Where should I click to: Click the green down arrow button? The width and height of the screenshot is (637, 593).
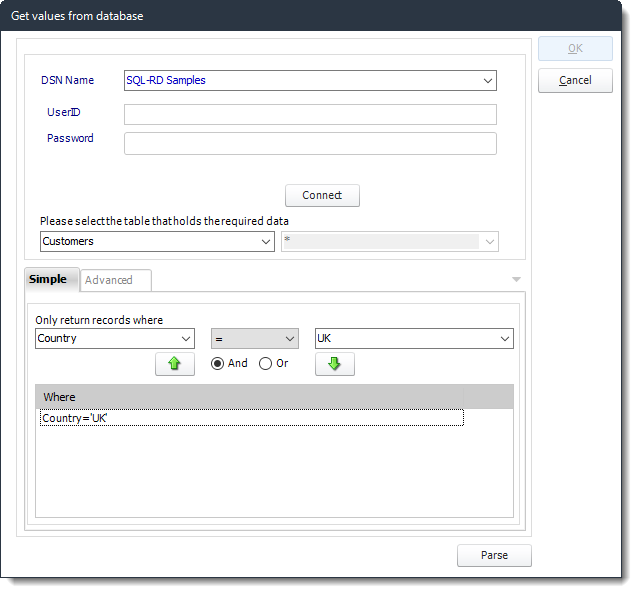(x=334, y=364)
